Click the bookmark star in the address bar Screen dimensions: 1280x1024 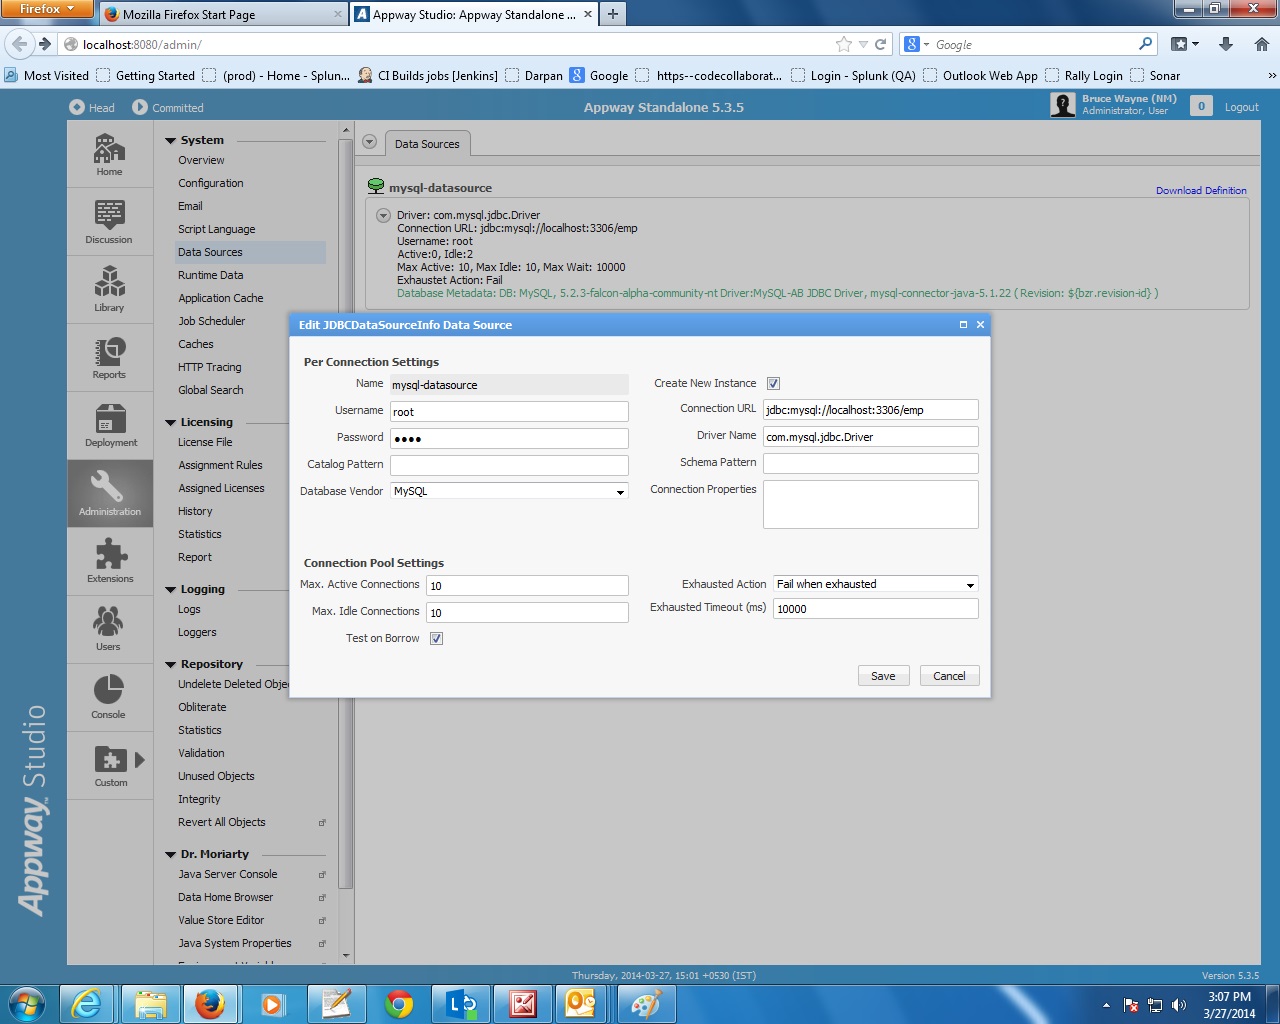click(844, 44)
